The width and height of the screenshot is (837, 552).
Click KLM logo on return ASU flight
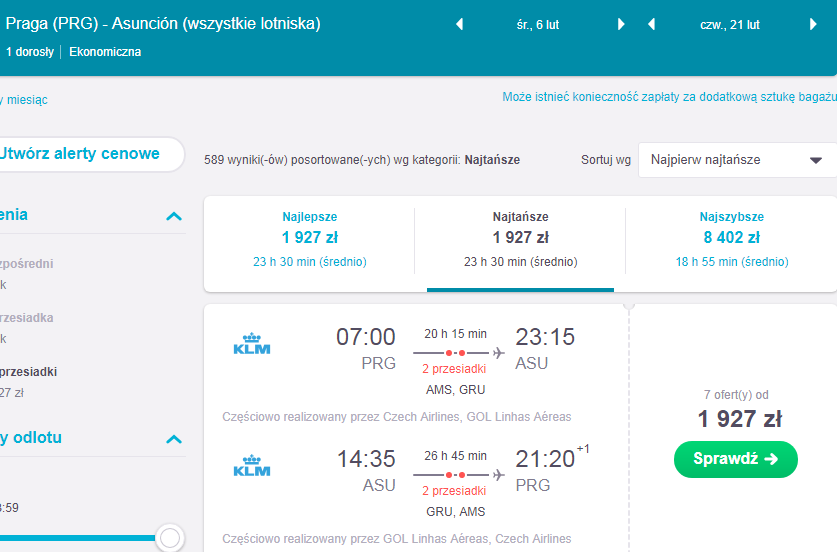(252, 466)
